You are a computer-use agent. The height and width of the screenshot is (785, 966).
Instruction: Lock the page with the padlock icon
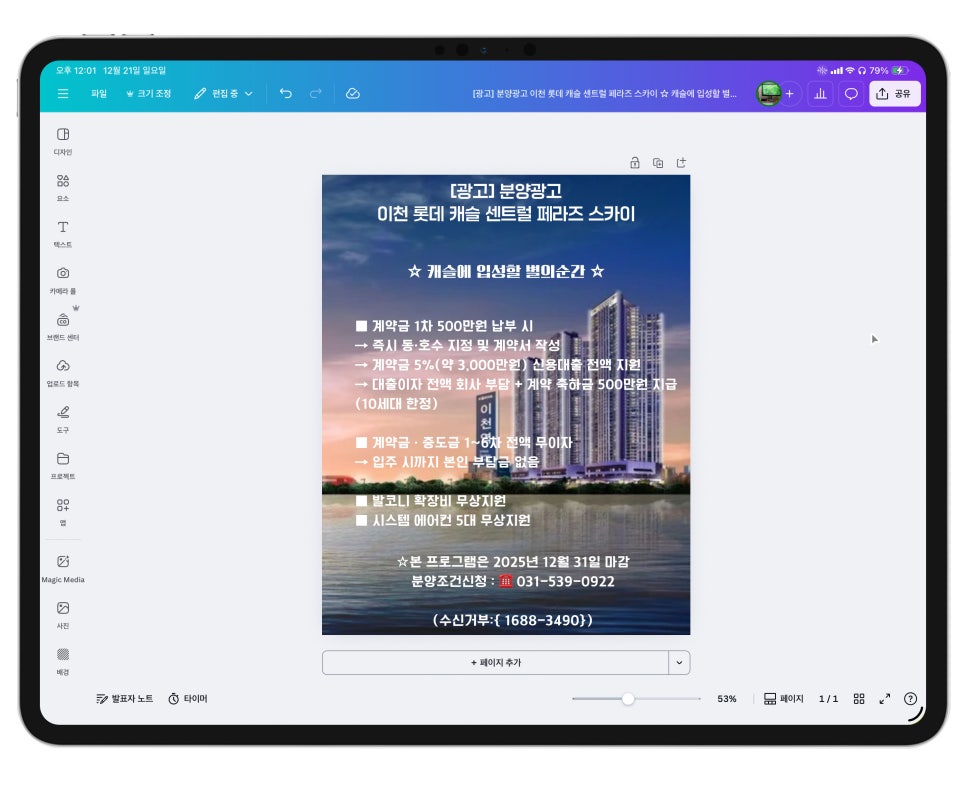tap(635, 163)
